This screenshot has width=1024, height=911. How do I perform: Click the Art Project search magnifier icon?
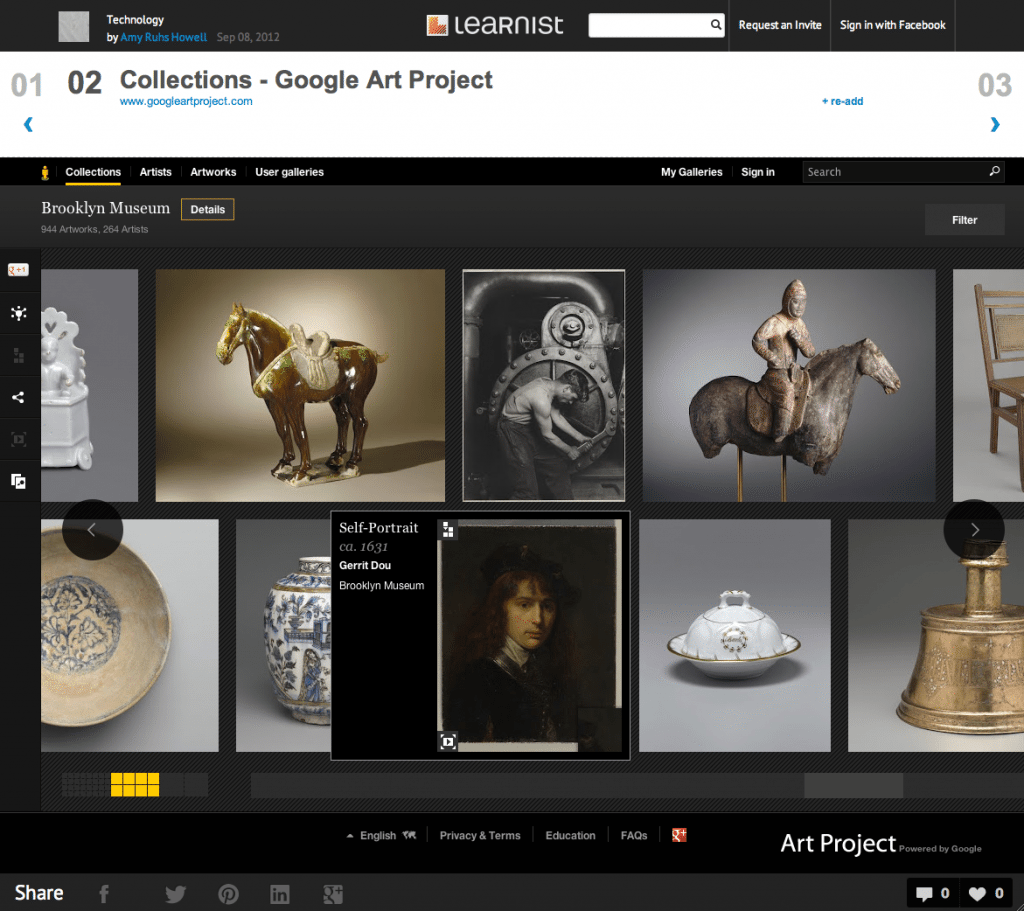click(x=994, y=172)
